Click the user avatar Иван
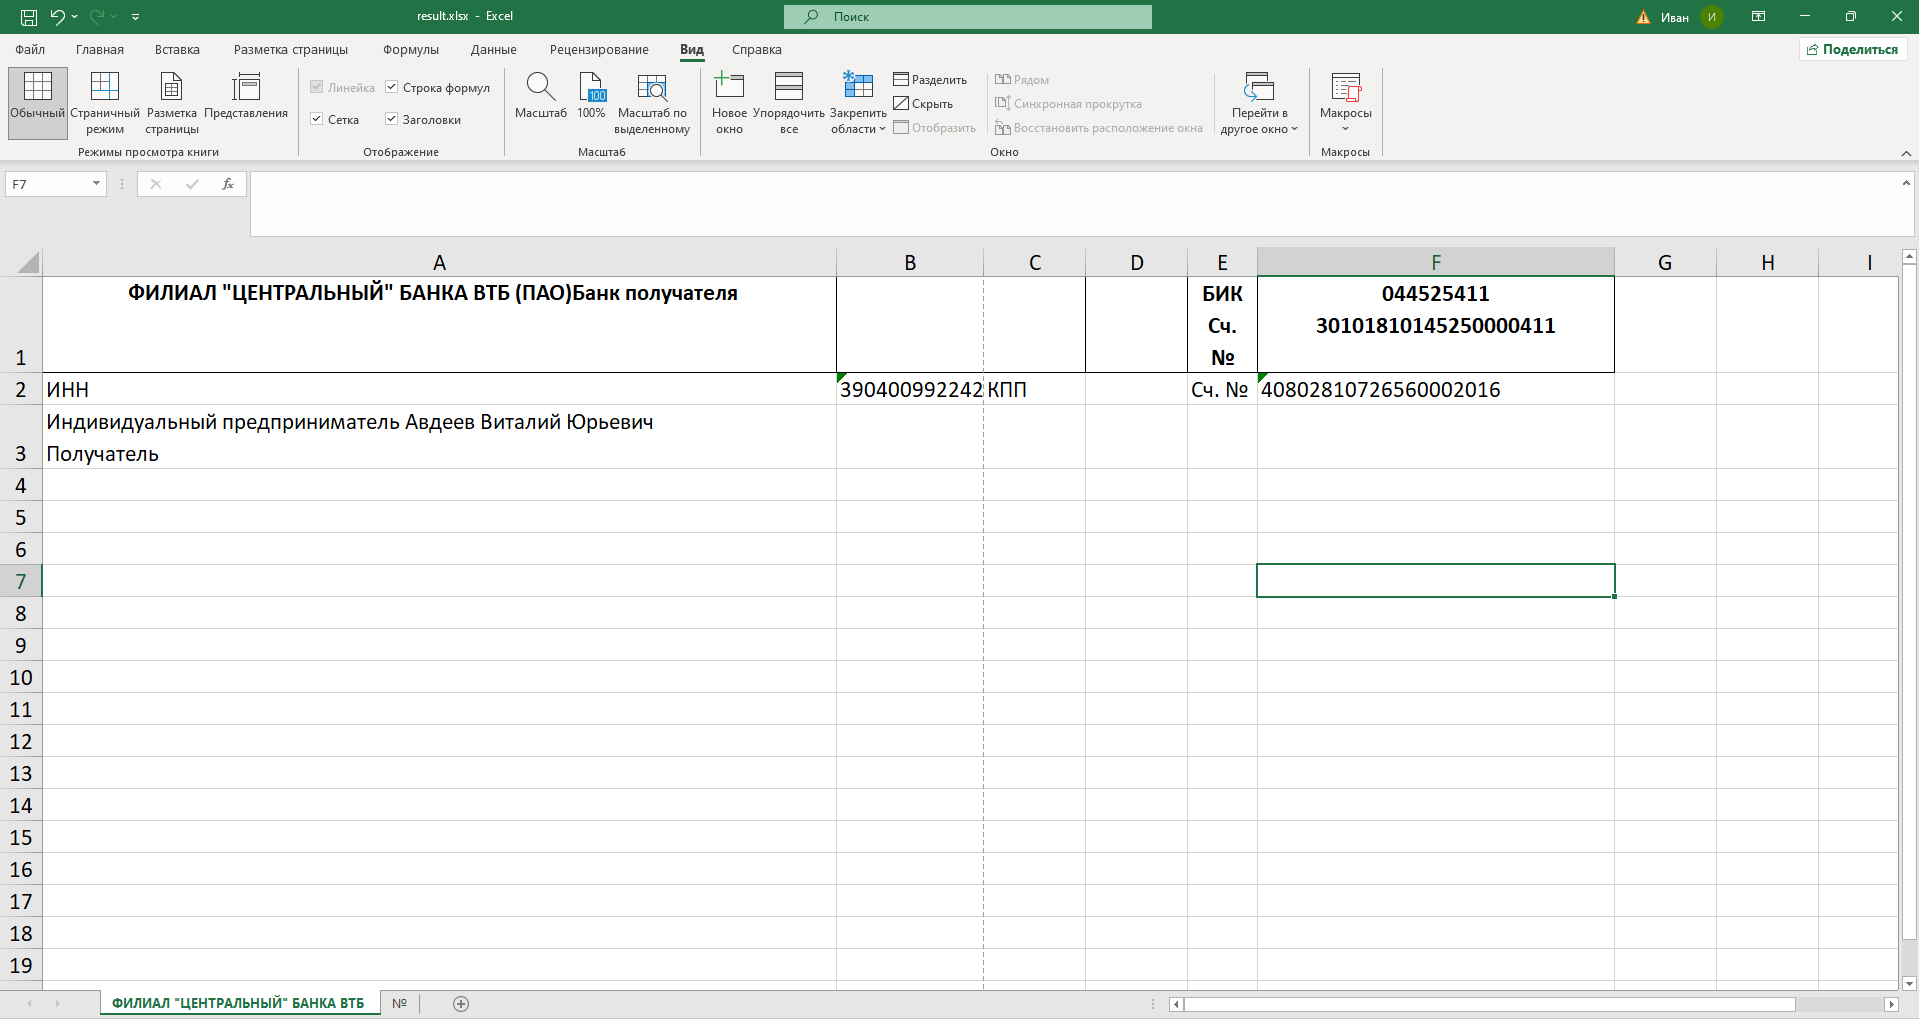Image resolution: width=1919 pixels, height=1019 pixels. point(1712,17)
